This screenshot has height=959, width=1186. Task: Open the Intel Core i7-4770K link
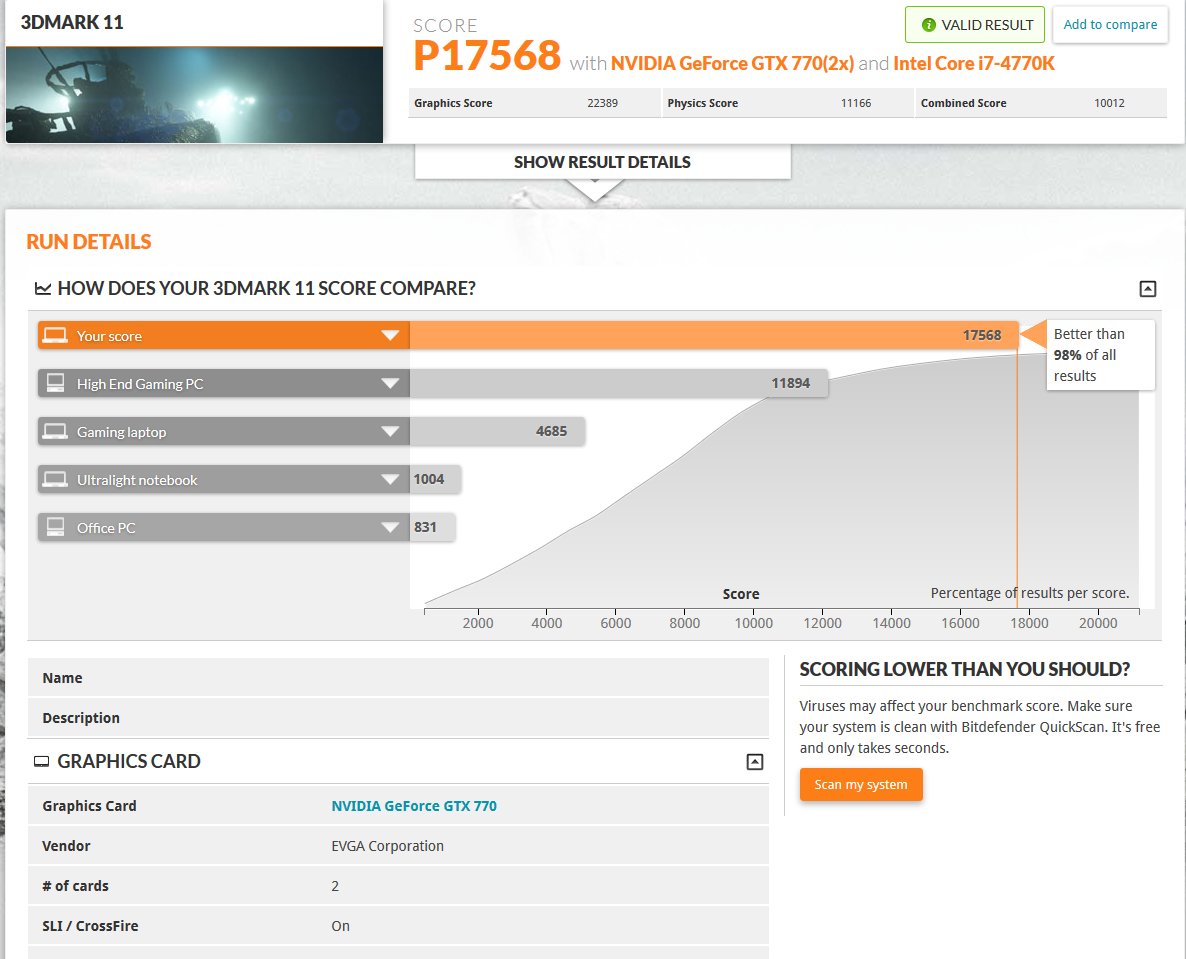pos(973,64)
